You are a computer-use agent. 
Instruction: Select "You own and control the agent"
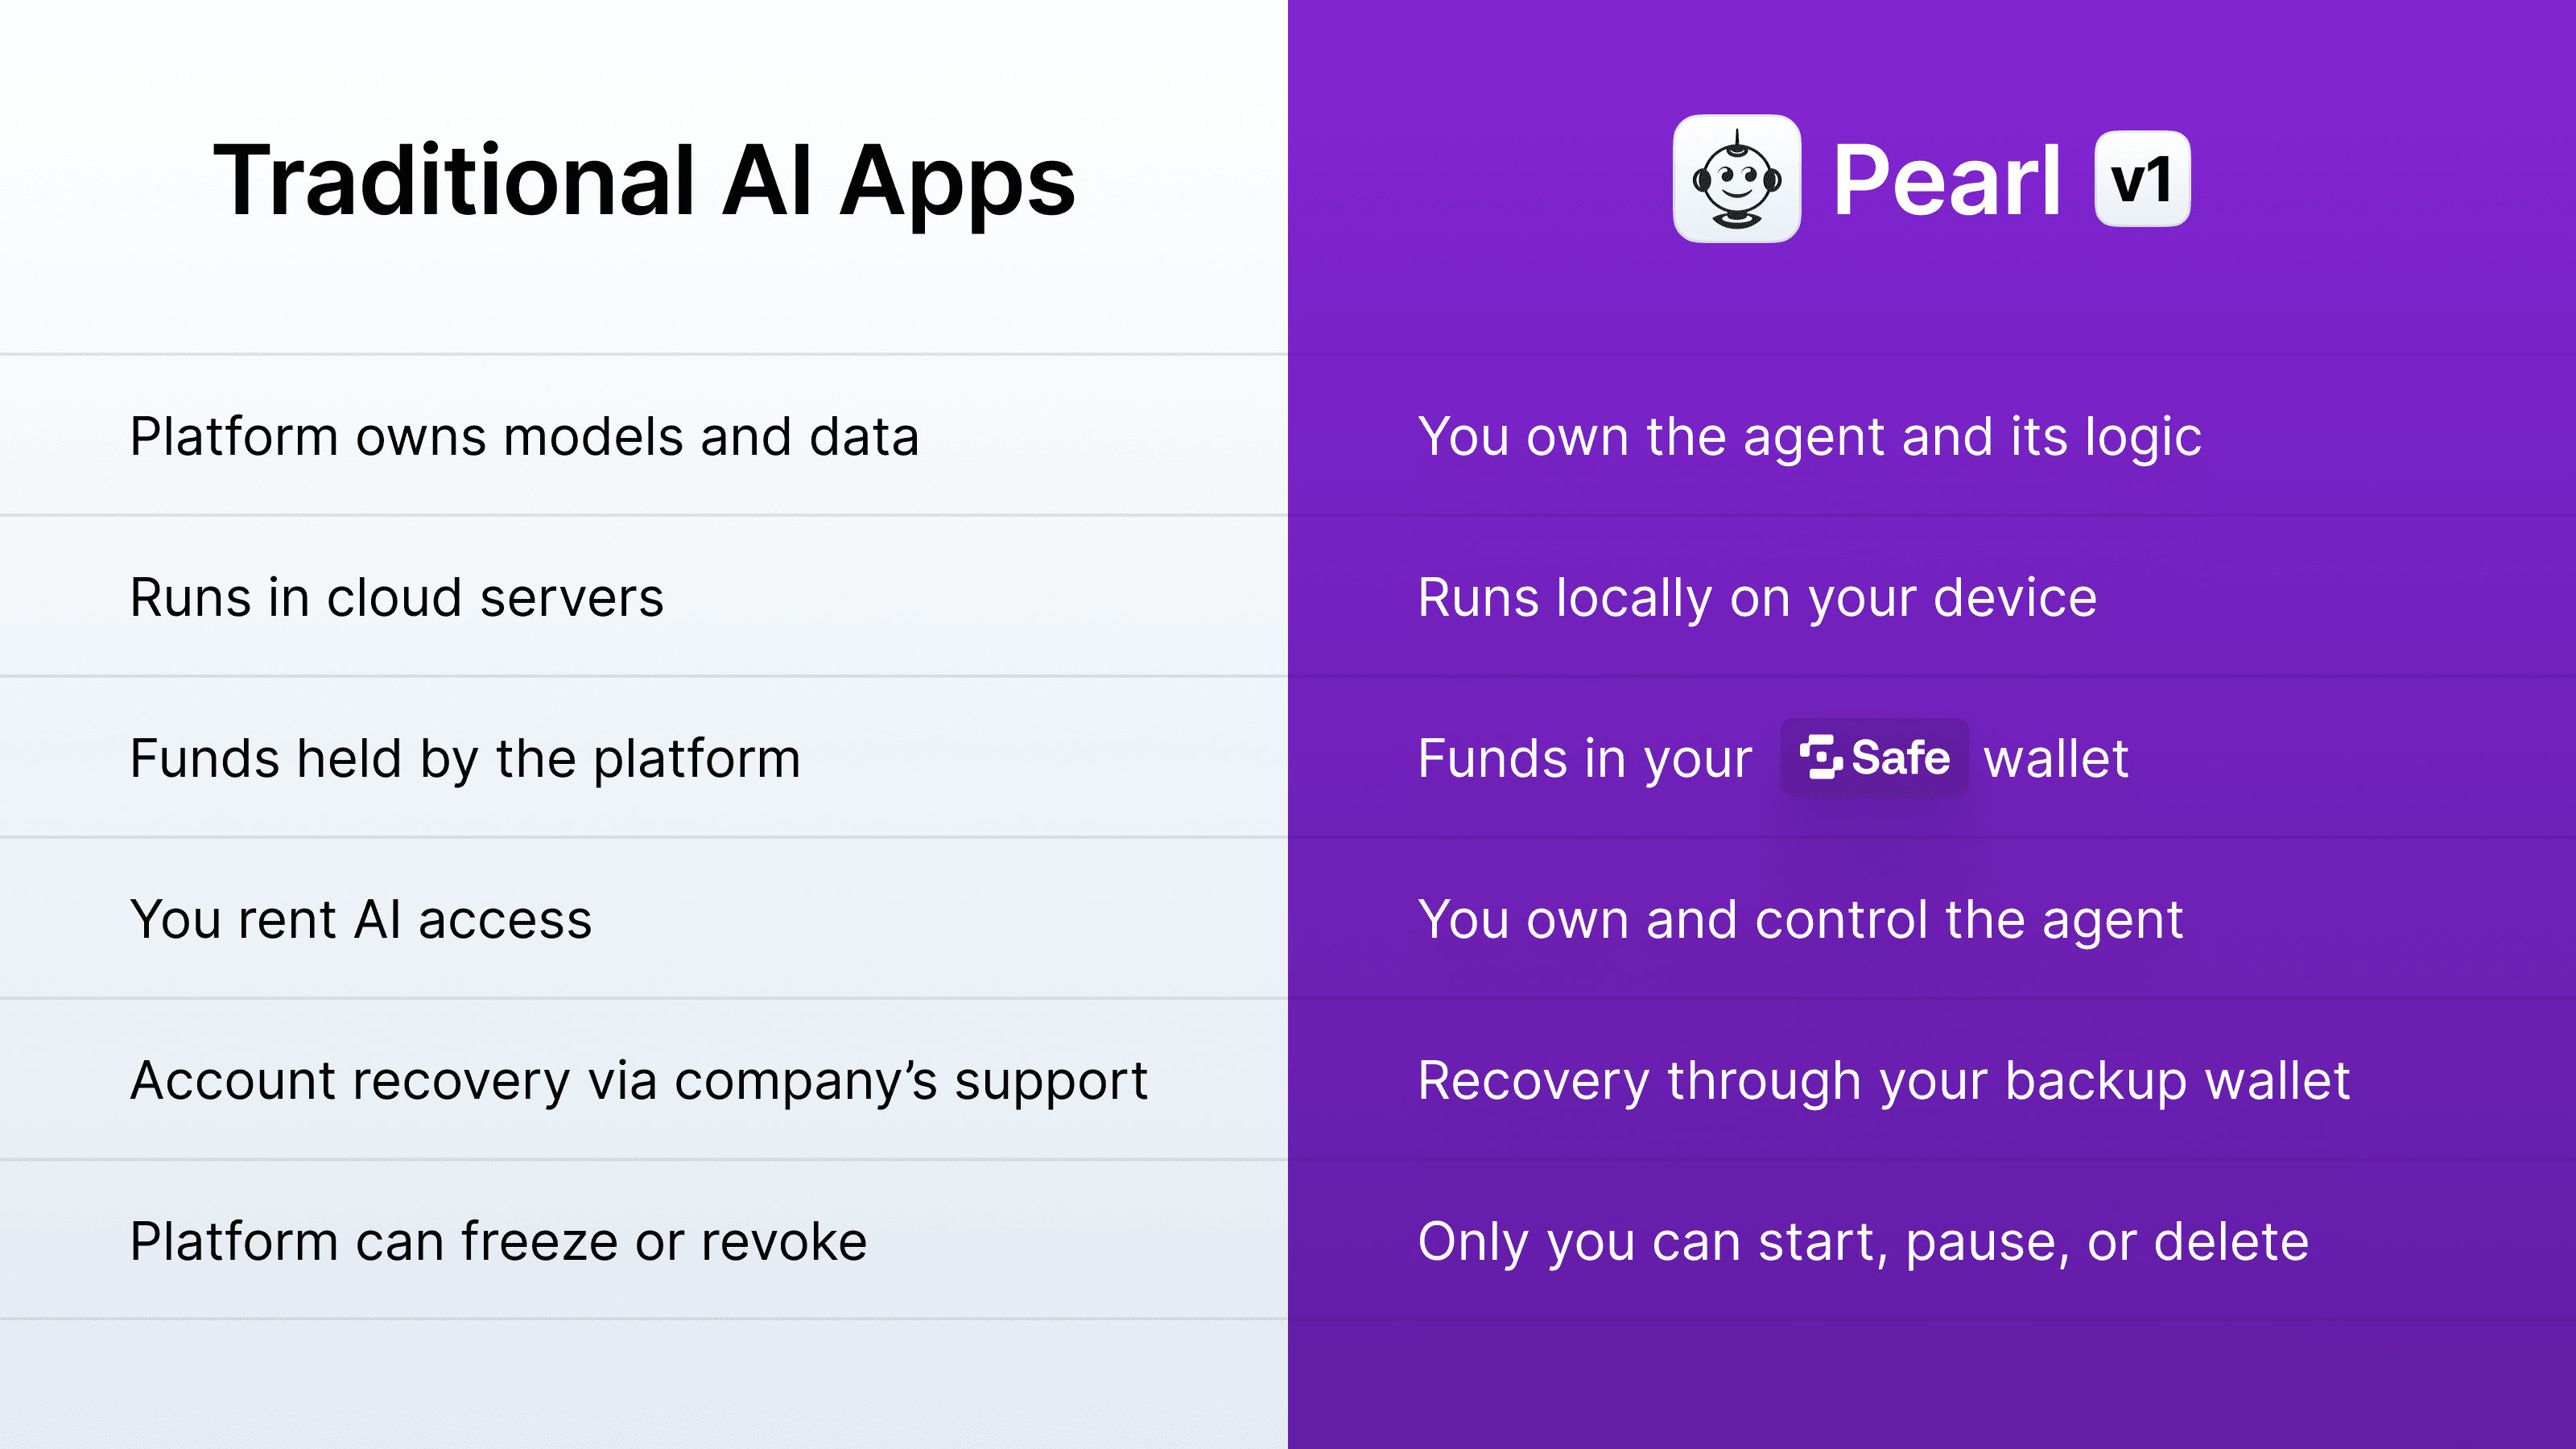pos(1800,920)
